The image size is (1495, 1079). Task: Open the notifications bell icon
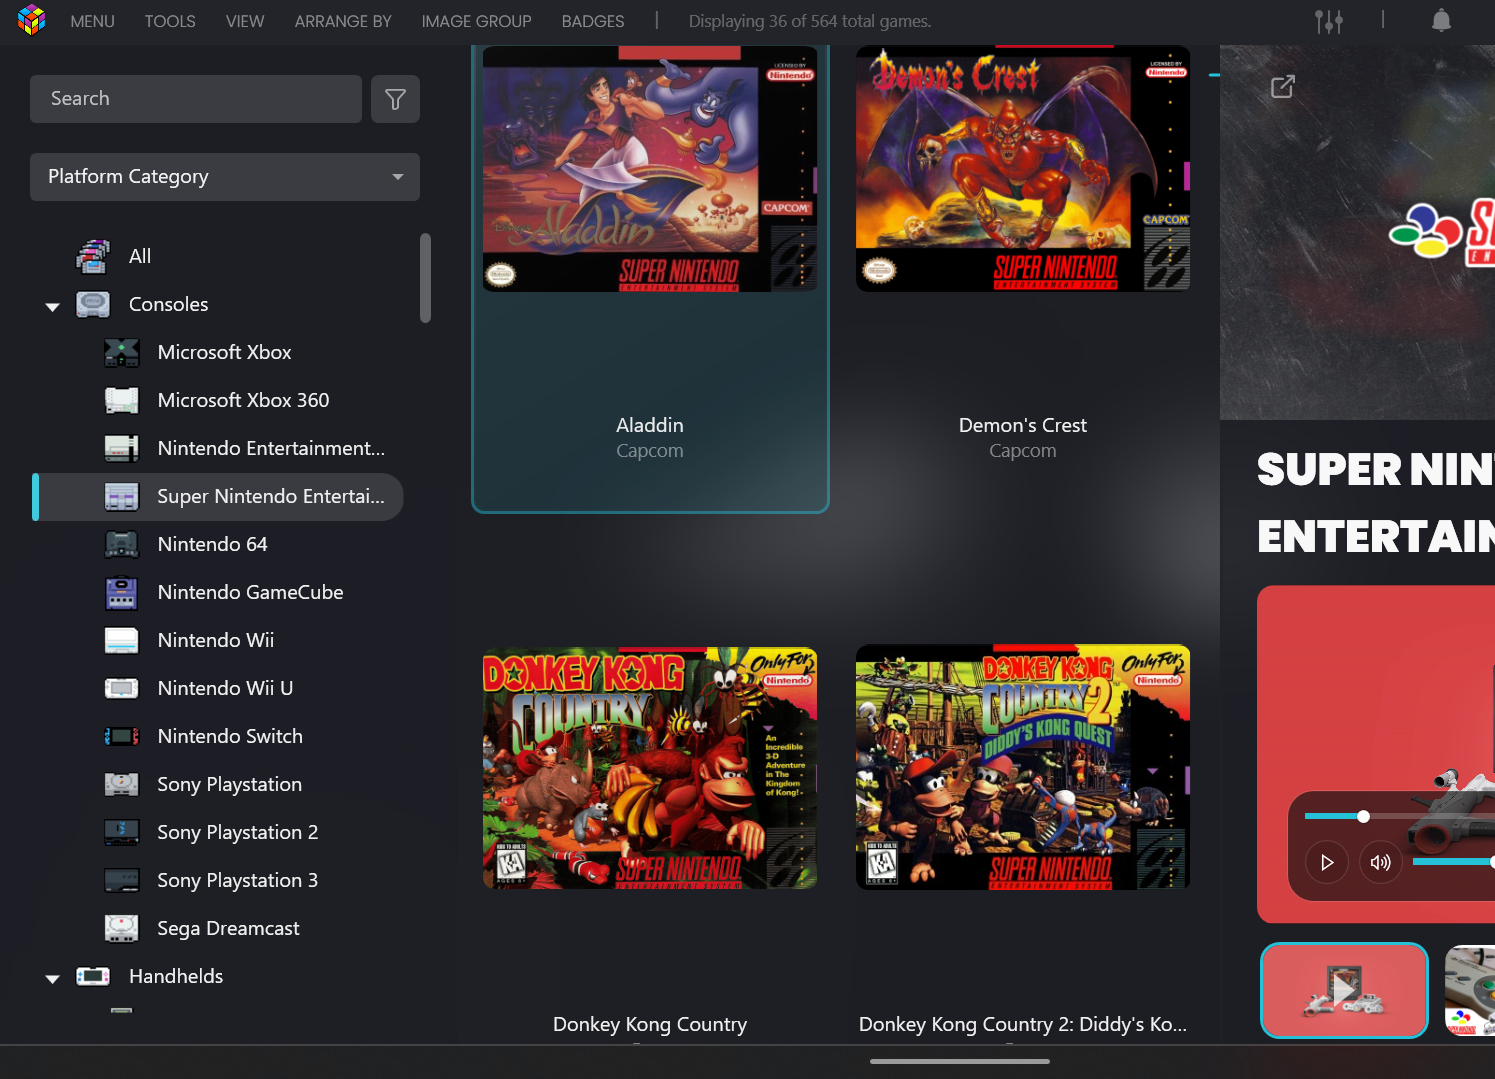[1441, 21]
